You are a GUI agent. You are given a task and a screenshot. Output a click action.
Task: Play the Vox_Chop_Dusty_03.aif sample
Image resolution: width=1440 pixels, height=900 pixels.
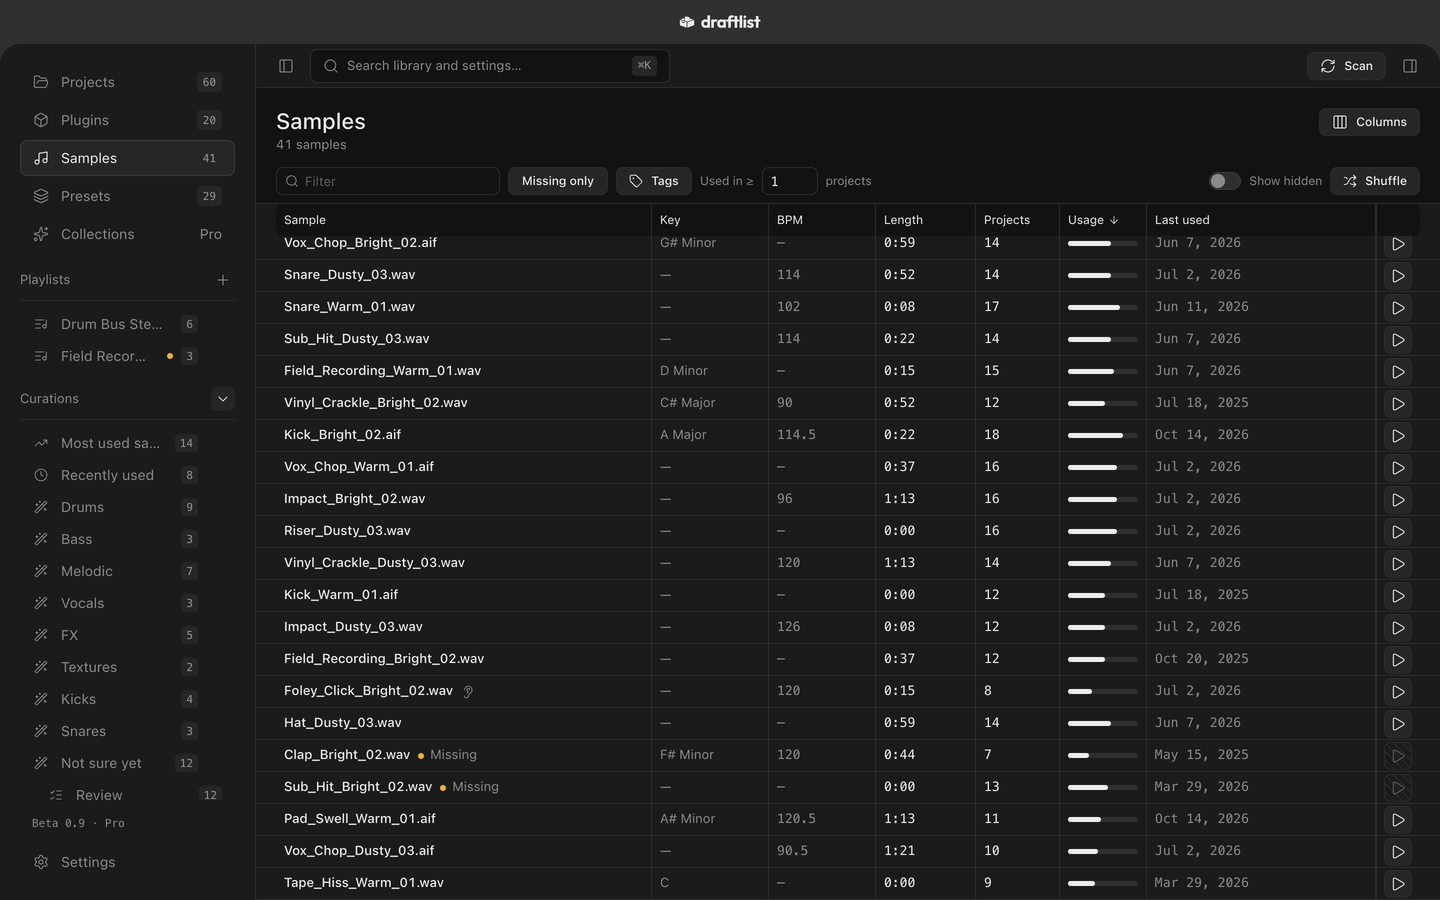[1398, 852]
